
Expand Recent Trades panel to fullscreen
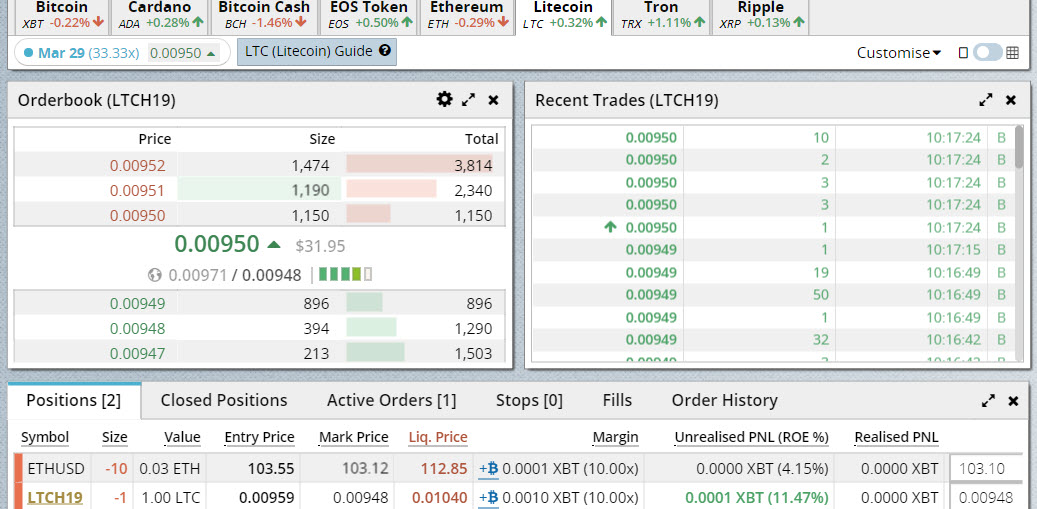pyautogui.click(x=985, y=100)
